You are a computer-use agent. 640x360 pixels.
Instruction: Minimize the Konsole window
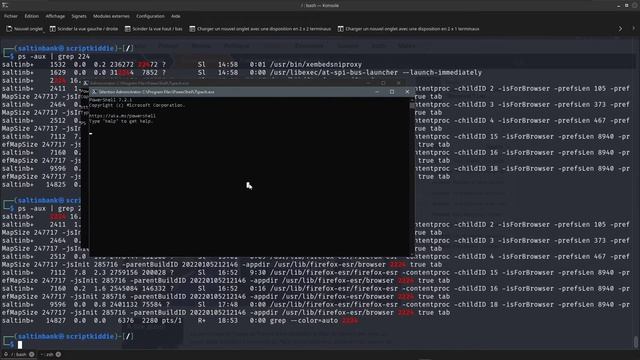coord(619,5)
